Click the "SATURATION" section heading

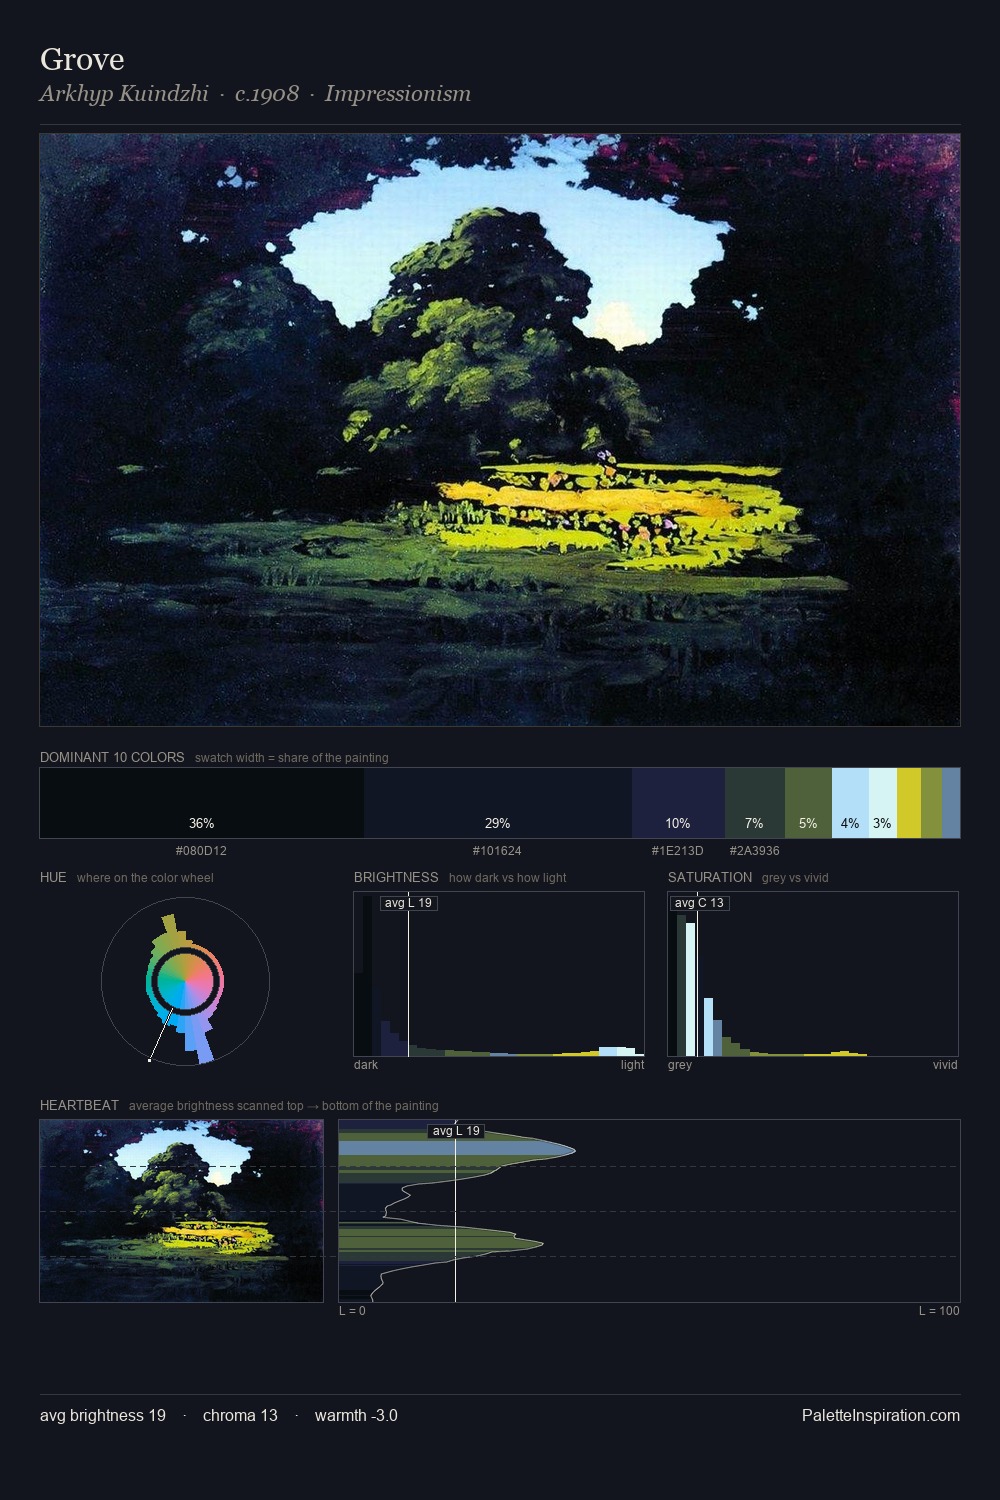click(710, 877)
